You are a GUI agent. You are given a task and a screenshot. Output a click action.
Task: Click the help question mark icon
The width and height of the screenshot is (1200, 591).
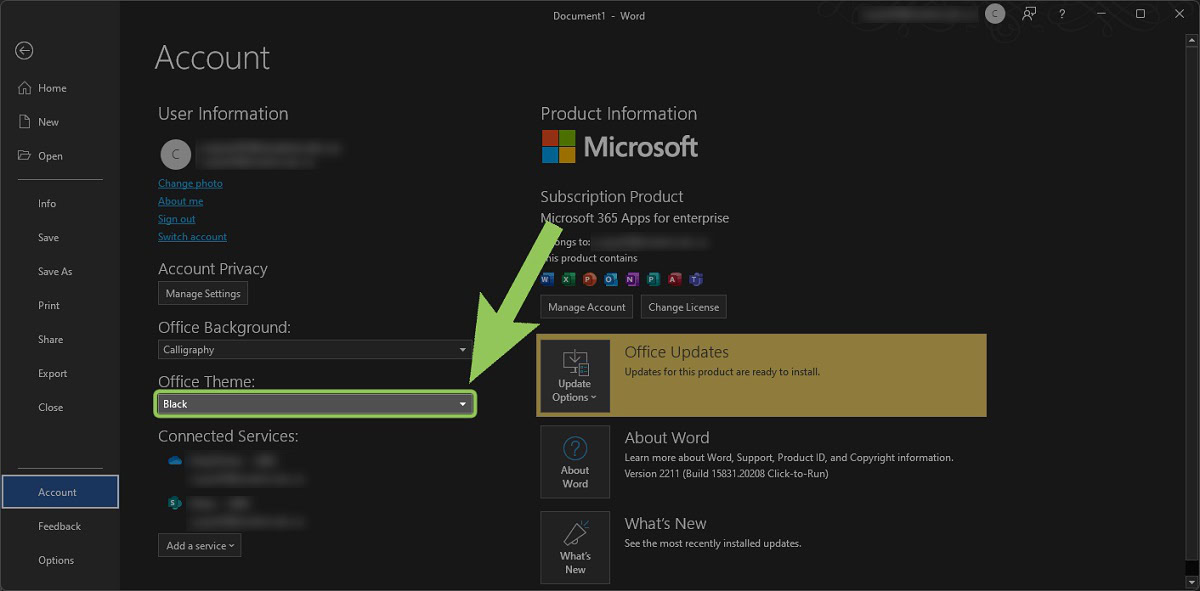pyautogui.click(x=1062, y=14)
